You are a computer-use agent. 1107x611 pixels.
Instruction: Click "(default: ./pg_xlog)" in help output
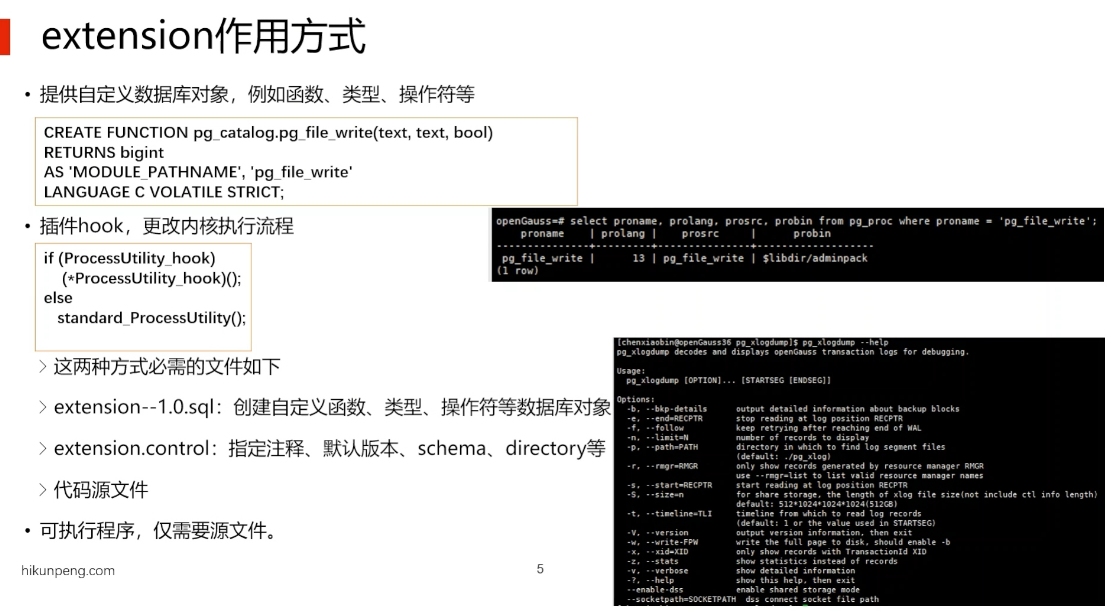pyautogui.click(x=784, y=457)
